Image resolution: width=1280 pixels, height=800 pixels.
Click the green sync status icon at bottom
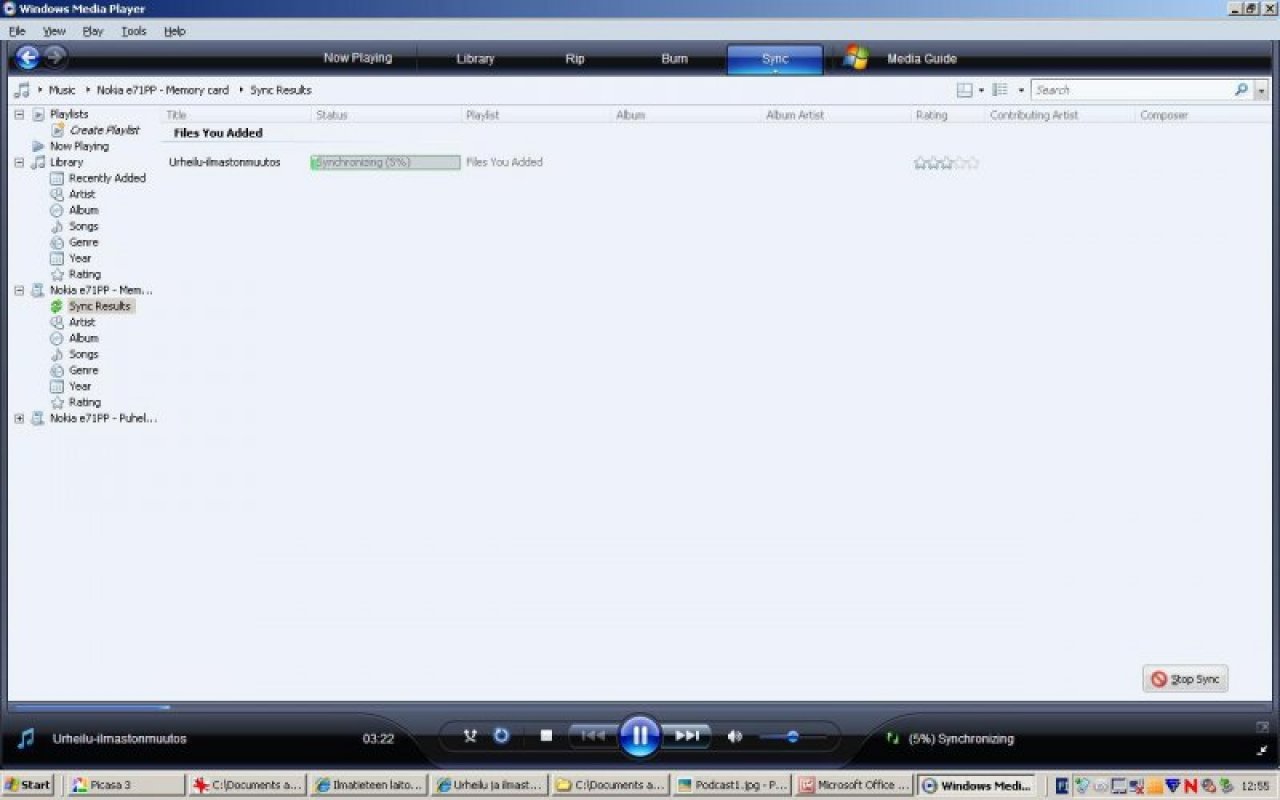pyautogui.click(x=893, y=739)
